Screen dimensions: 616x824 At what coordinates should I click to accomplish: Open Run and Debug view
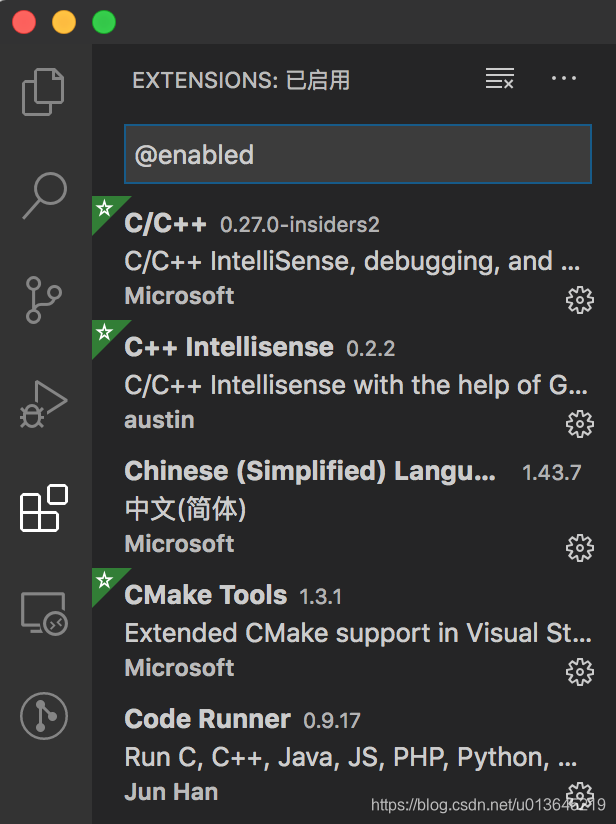click(x=44, y=405)
